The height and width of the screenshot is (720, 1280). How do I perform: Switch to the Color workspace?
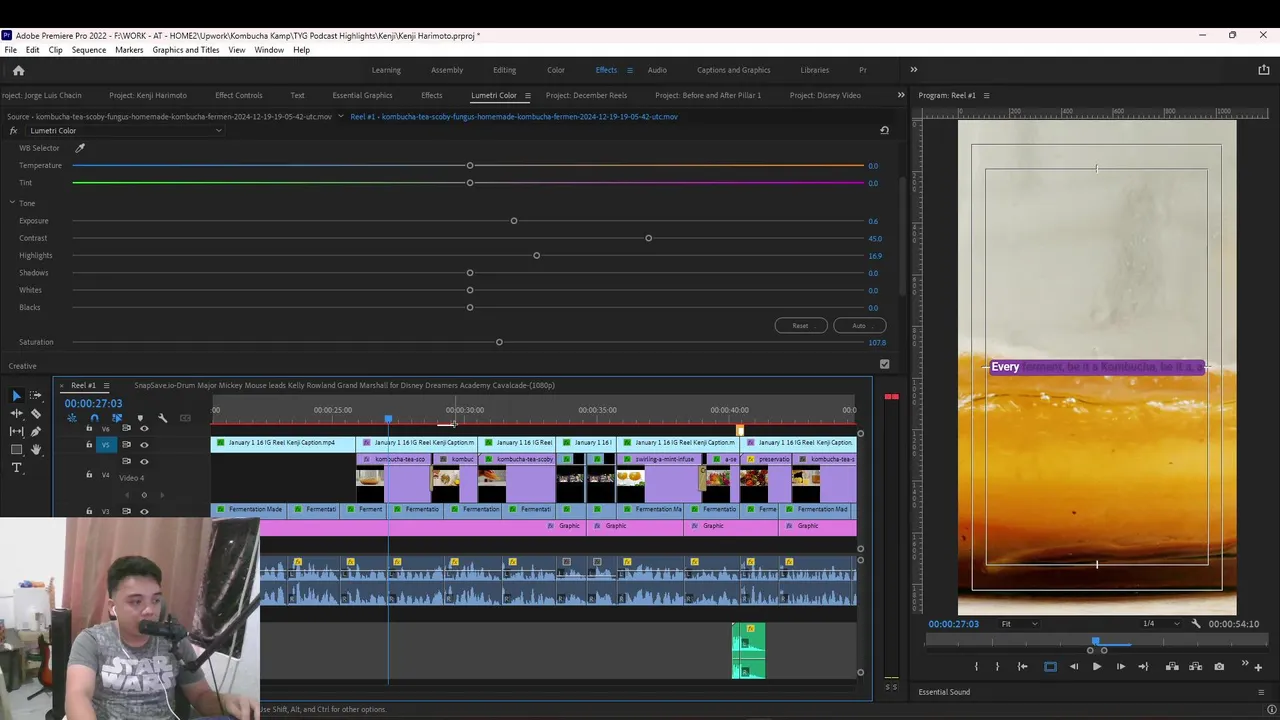pos(556,70)
